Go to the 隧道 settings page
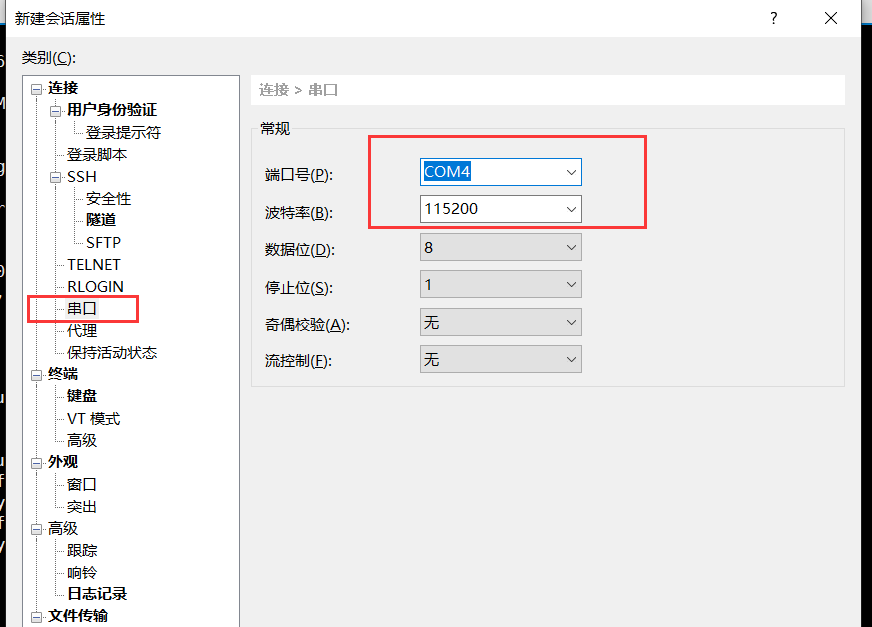872x627 pixels. click(101, 220)
